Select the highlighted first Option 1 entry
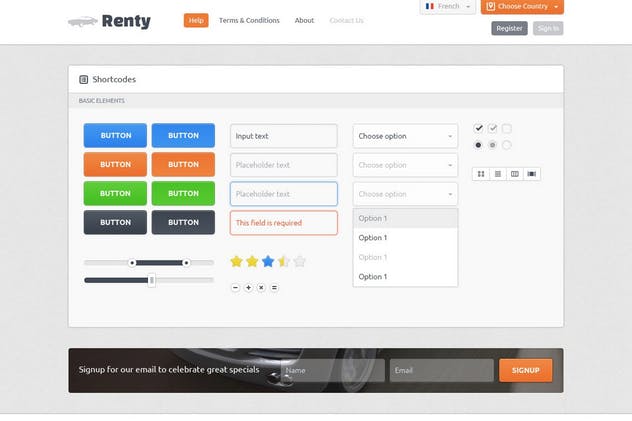This screenshot has width=632, height=421. coord(405,218)
